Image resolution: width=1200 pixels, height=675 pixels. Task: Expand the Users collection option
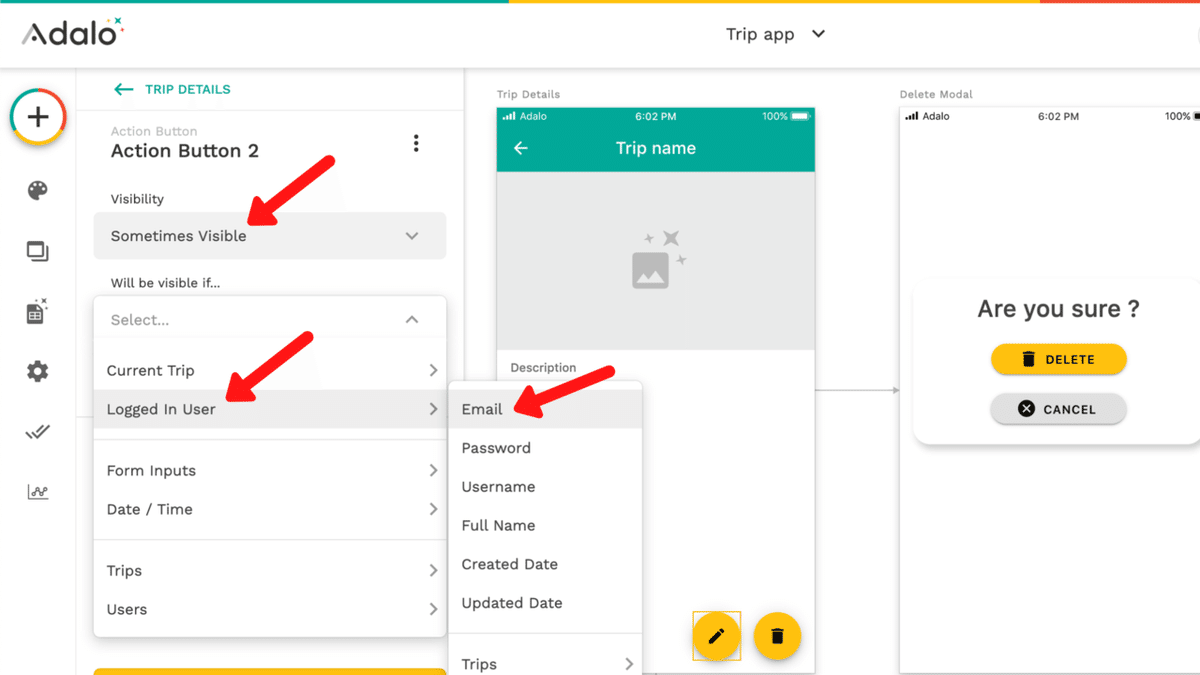point(270,609)
